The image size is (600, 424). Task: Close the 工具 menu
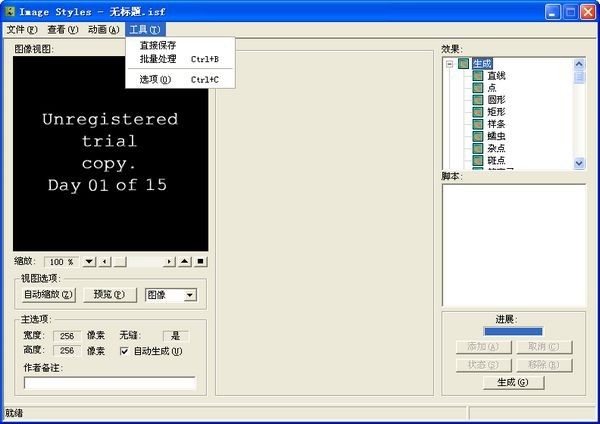tap(145, 29)
